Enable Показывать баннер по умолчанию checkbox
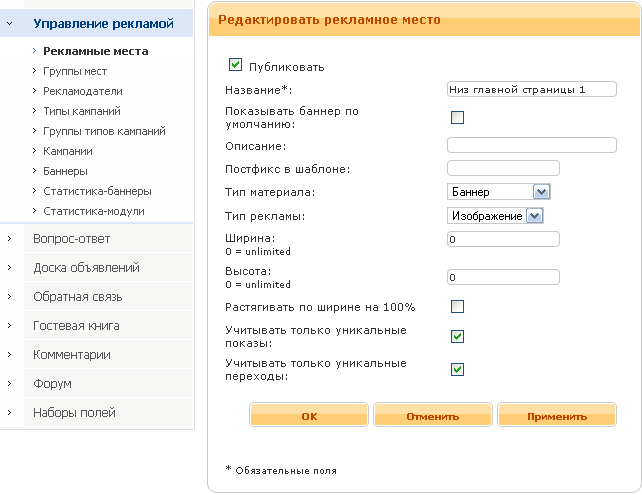This screenshot has height=495, width=642. pyautogui.click(x=457, y=118)
